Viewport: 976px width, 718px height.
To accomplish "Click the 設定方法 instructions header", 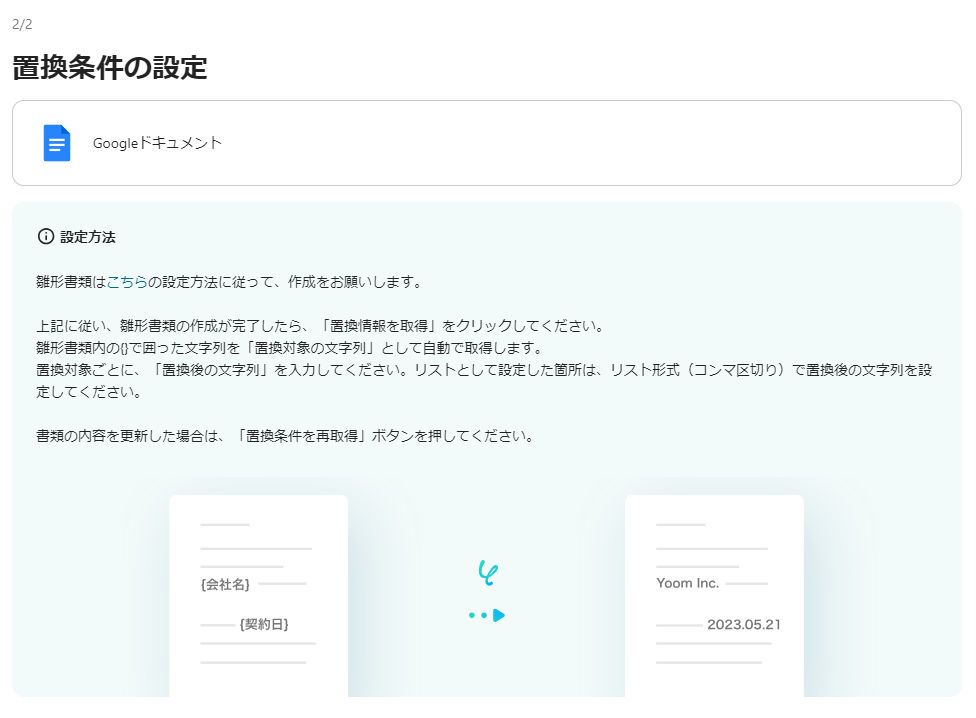I will (x=90, y=237).
